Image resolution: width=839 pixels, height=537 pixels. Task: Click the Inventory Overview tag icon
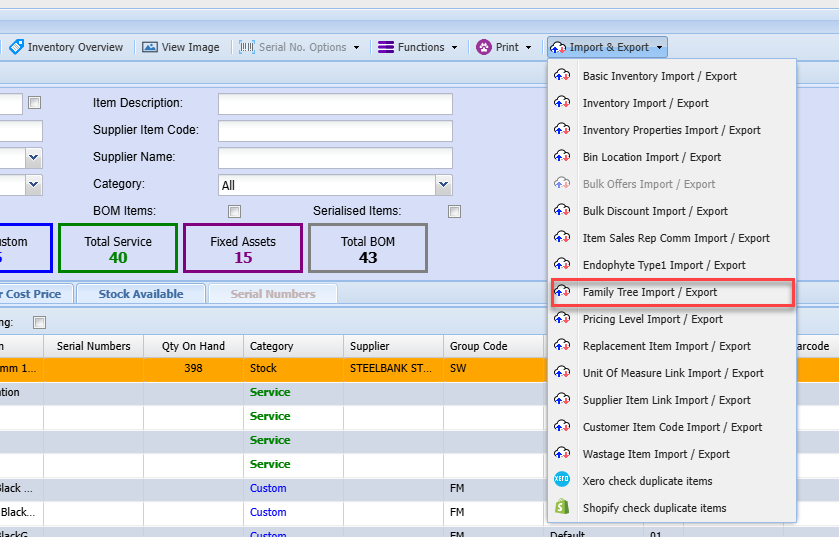coord(16,47)
